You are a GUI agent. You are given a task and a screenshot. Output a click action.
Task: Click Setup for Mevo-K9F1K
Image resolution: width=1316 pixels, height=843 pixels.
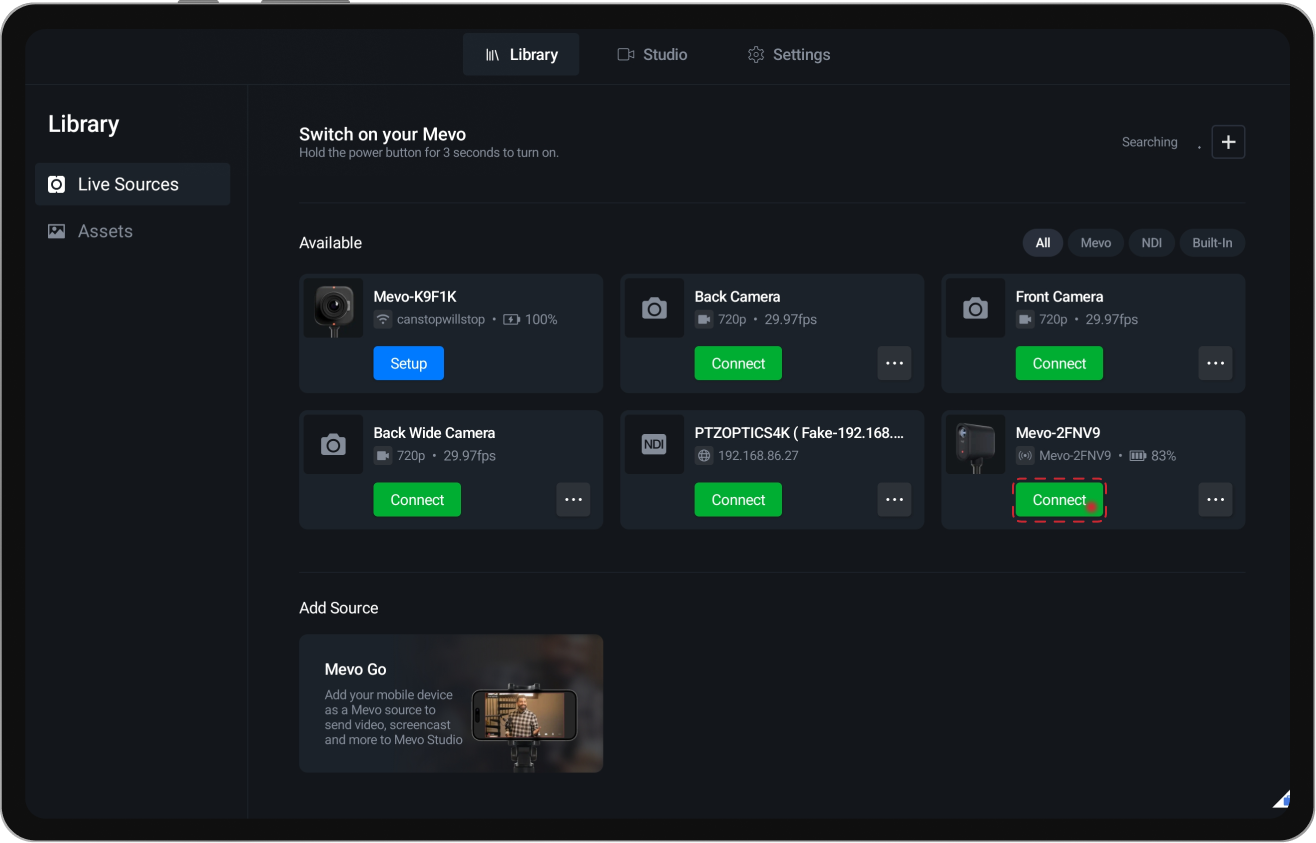pyautogui.click(x=409, y=363)
